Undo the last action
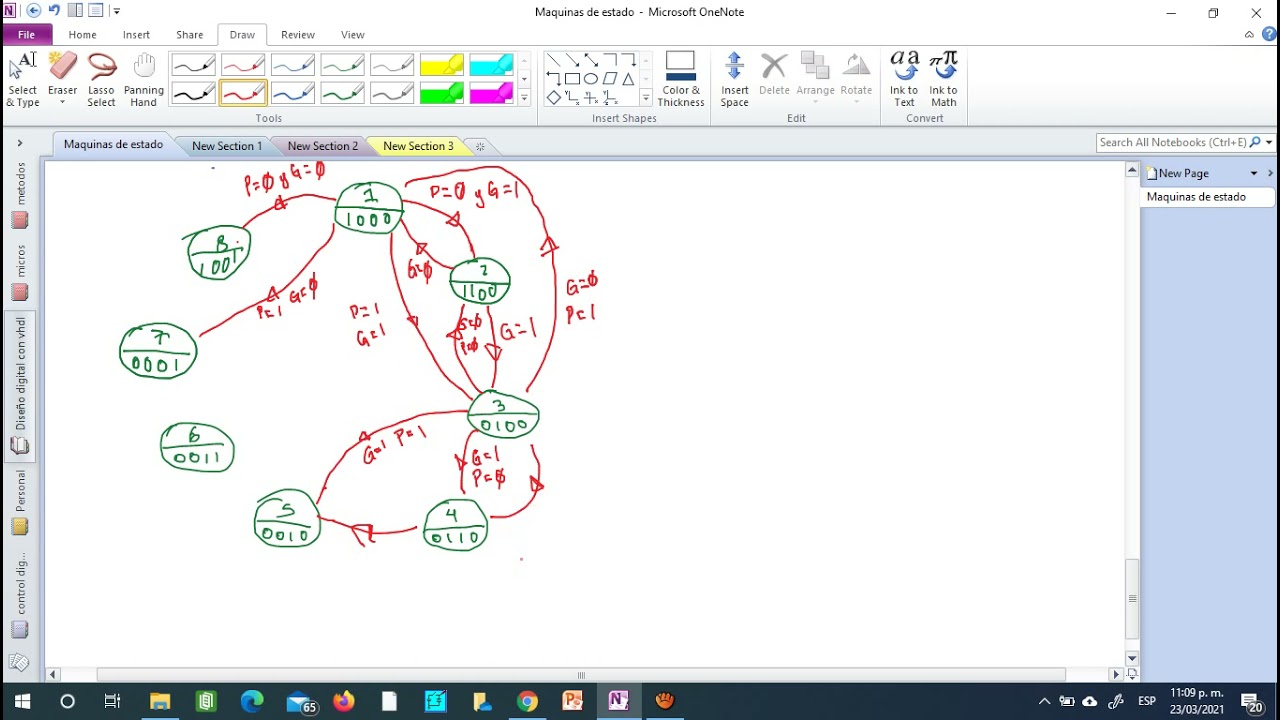The image size is (1280, 720). point(55,11)
